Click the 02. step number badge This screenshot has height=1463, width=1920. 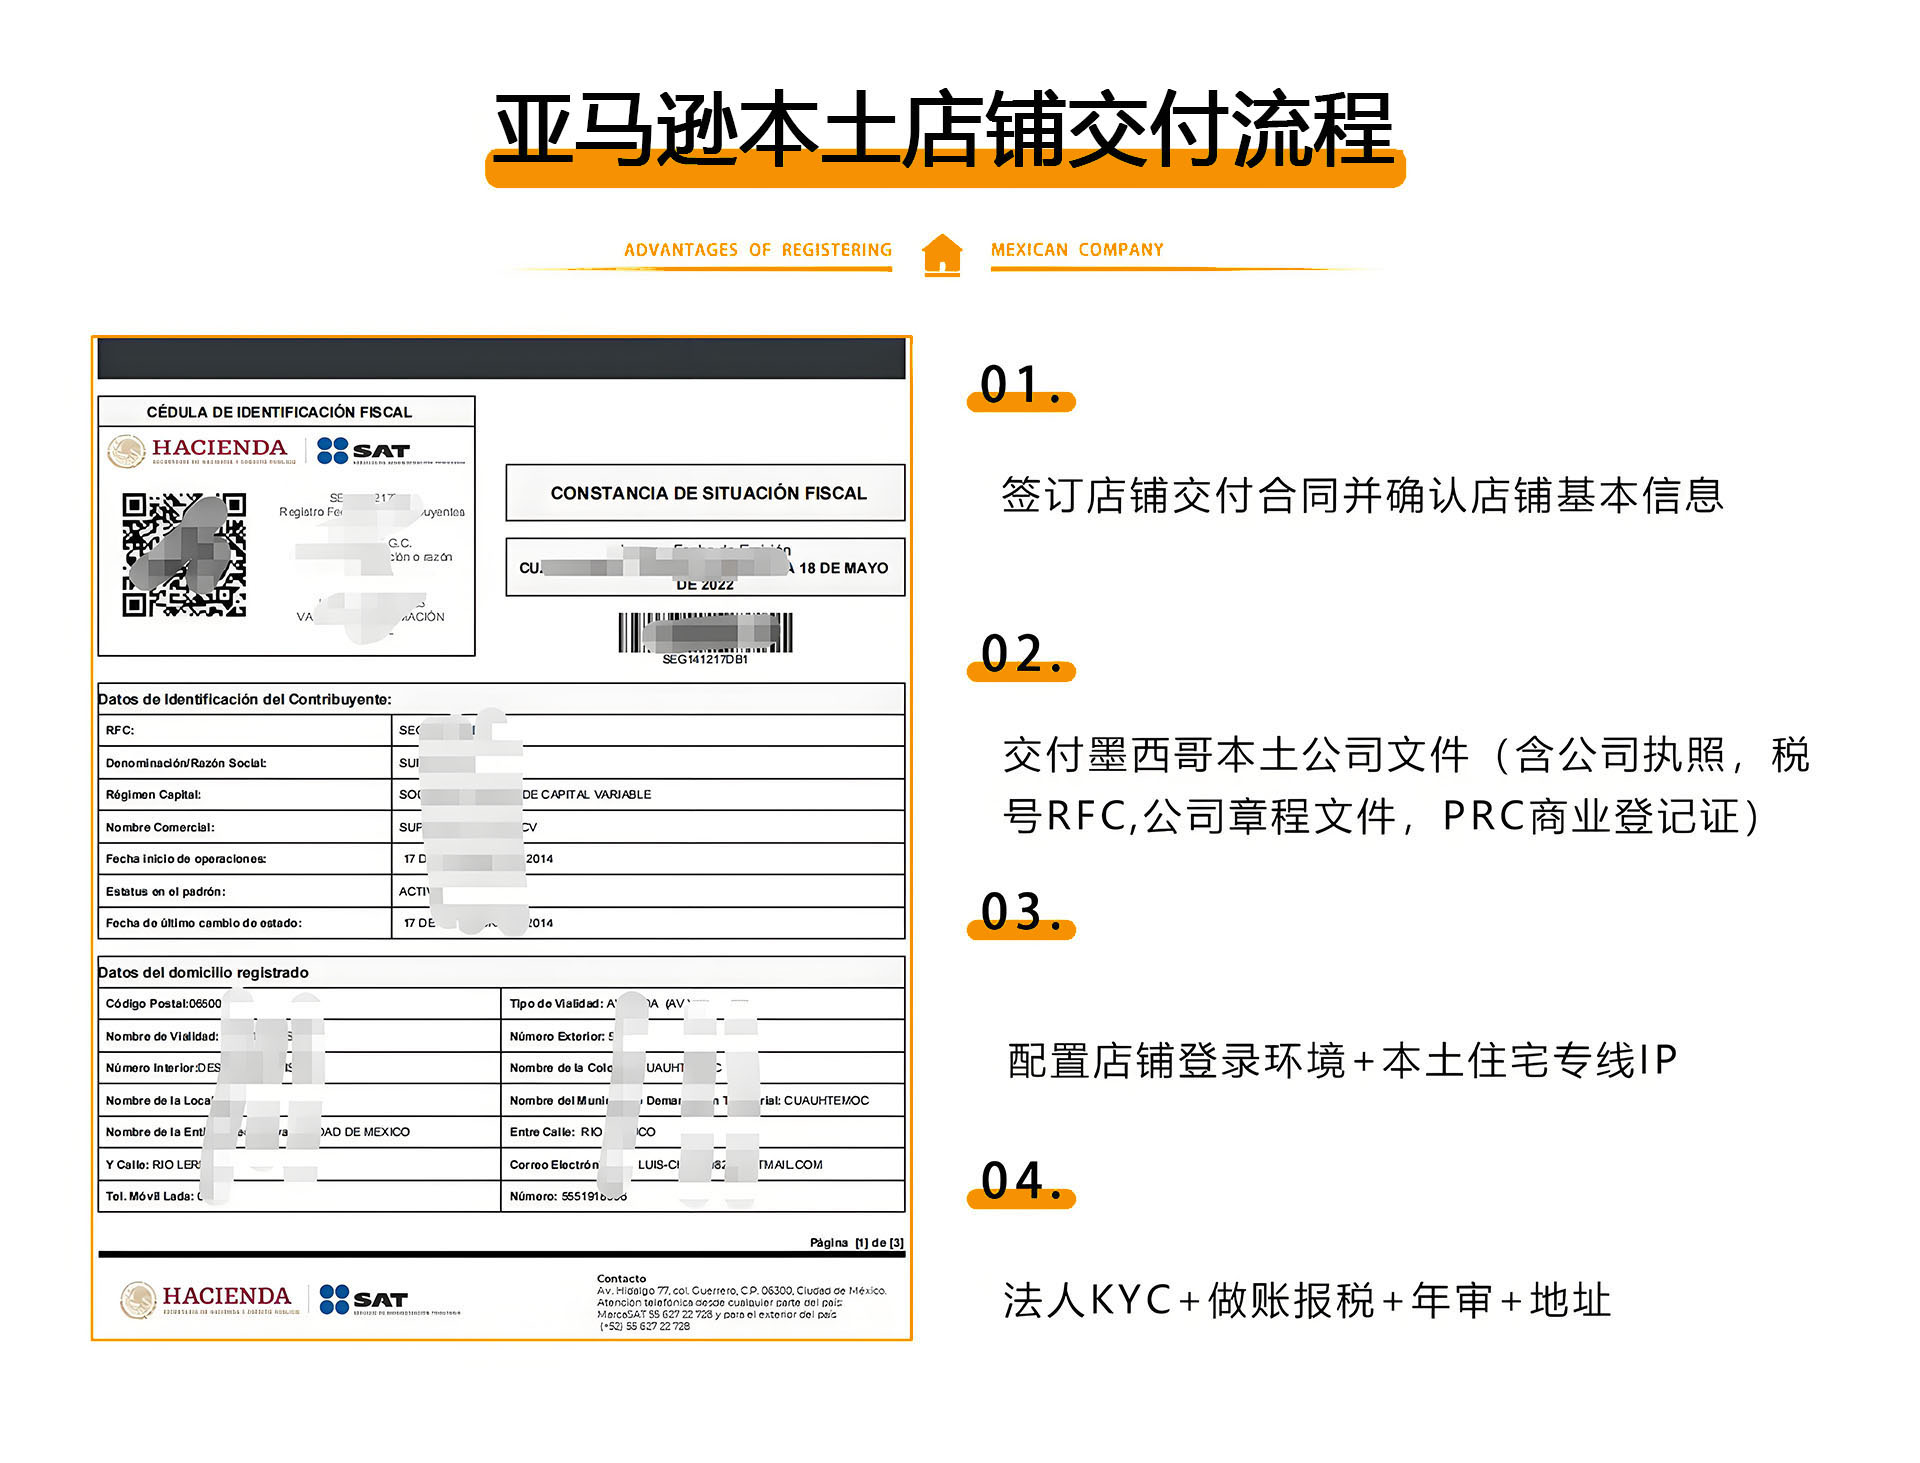(1020, 656)
